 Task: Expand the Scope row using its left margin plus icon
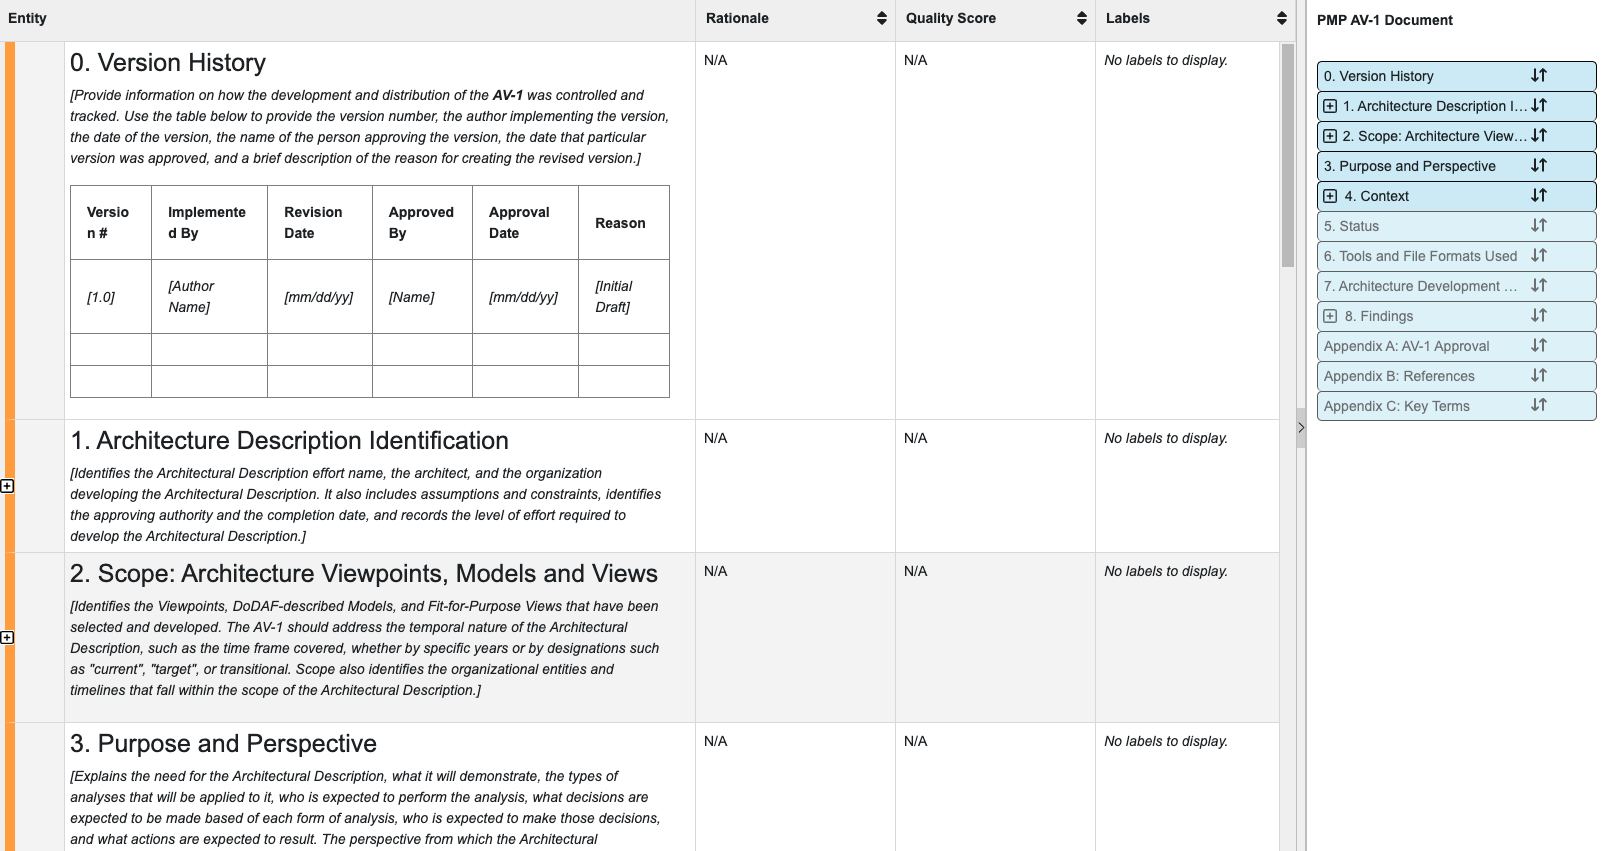8,637
